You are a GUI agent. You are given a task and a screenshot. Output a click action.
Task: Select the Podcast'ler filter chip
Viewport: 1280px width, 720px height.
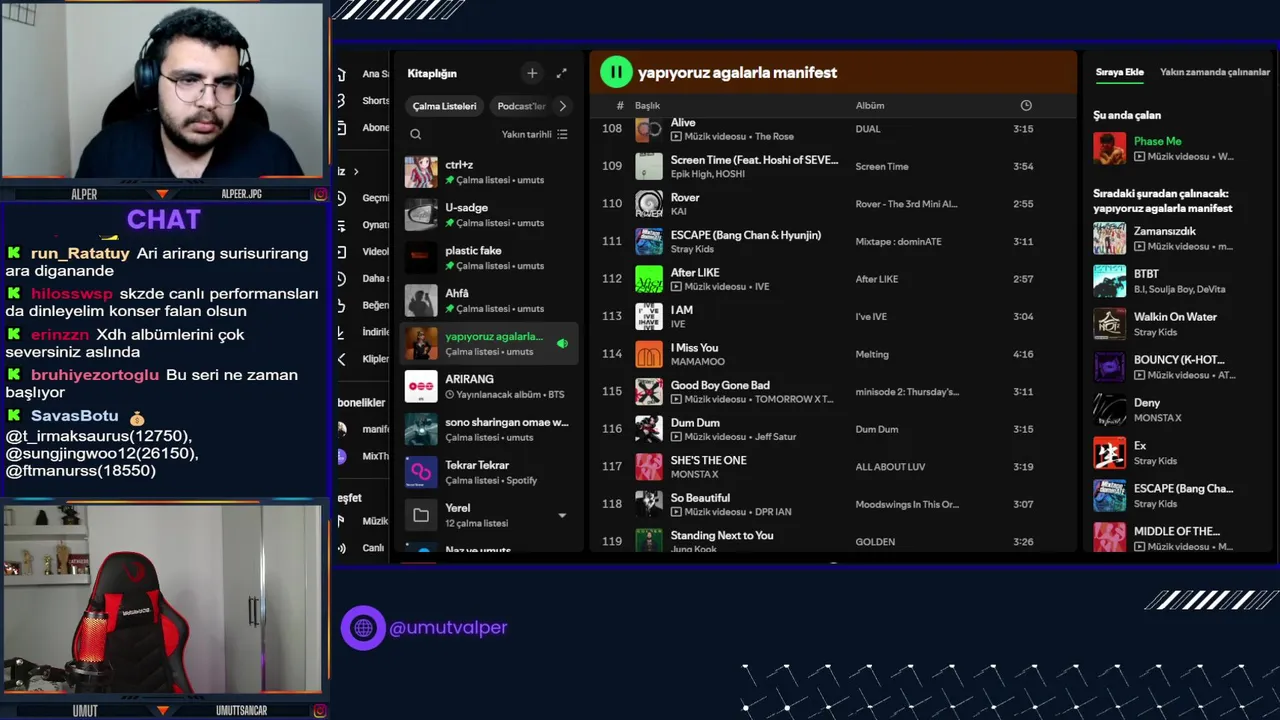coord(521,106)
